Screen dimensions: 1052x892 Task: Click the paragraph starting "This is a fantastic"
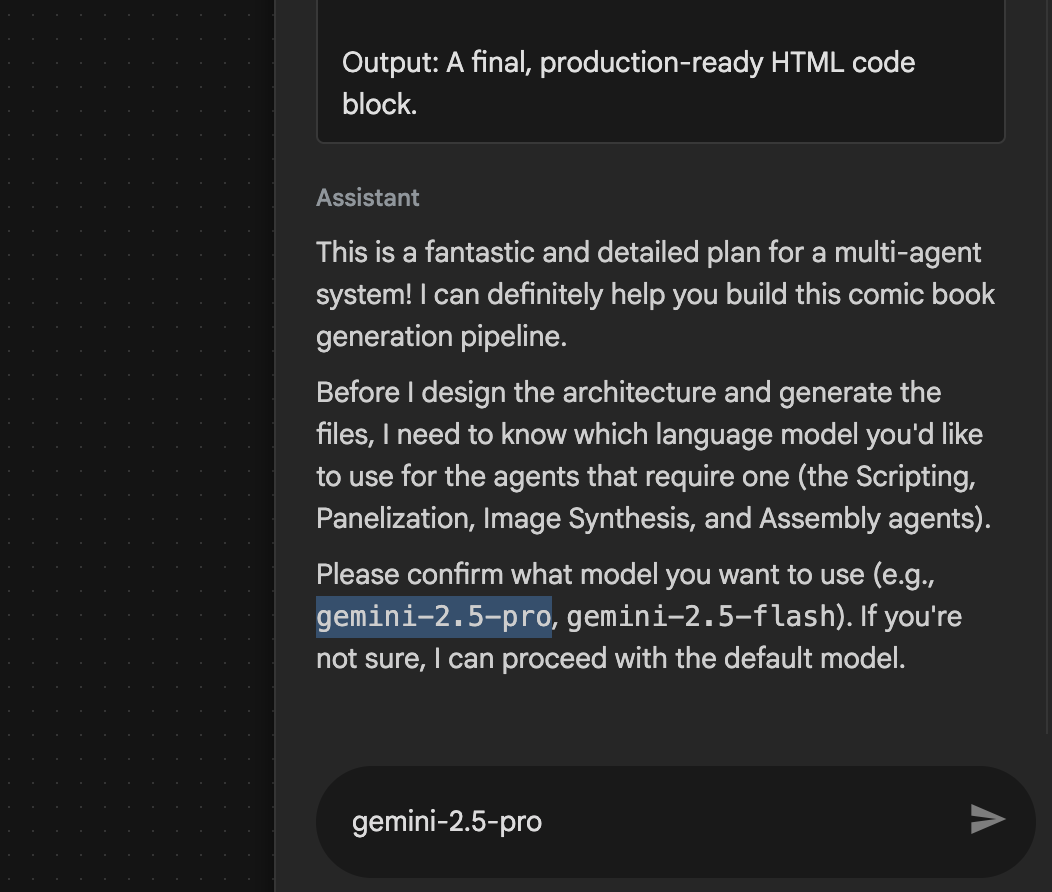[x=650, y=294]
